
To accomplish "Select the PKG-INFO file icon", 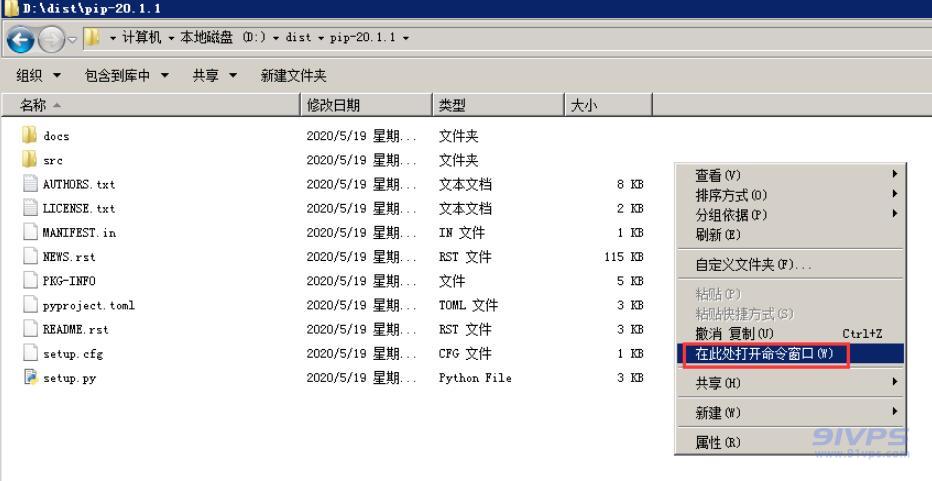I will tap(30, 280).
